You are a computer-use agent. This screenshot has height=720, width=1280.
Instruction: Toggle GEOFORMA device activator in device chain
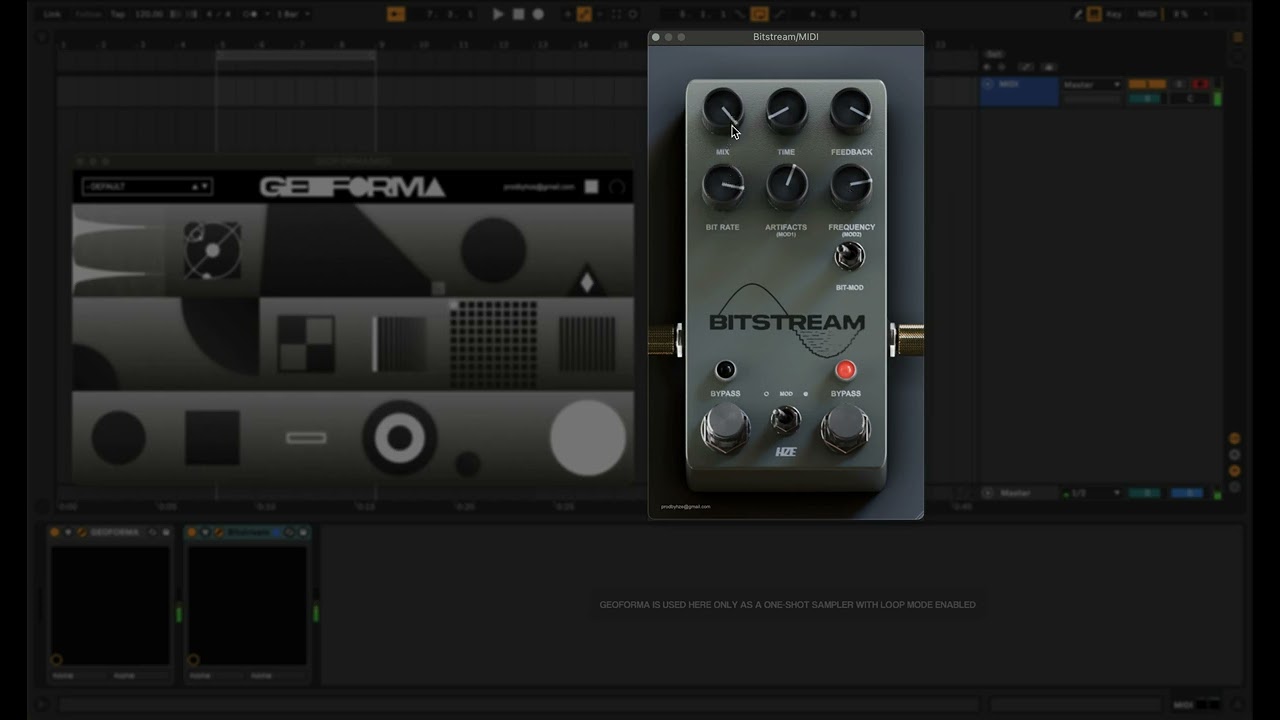pyautogui.click(x=55, y=532)
